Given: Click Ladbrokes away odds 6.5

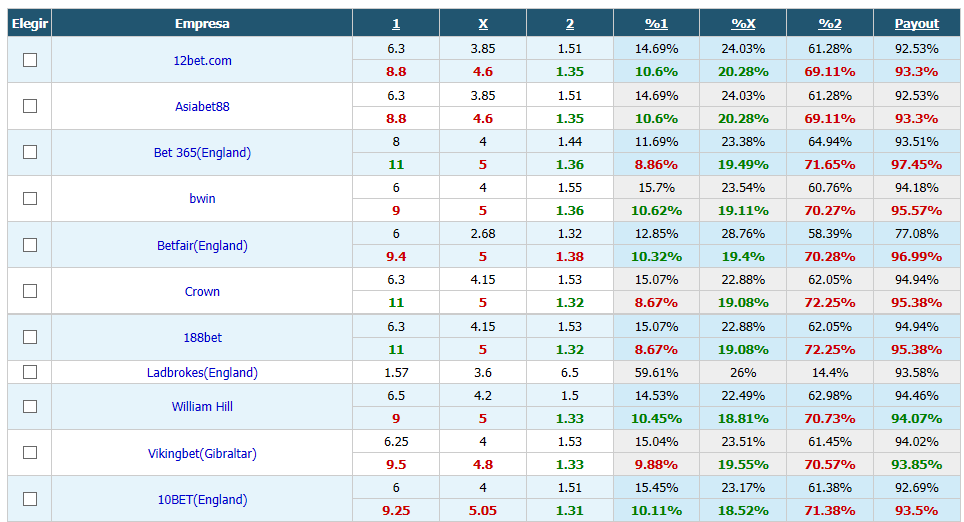Looking at the screenshot, I should (x=570, y=373).
